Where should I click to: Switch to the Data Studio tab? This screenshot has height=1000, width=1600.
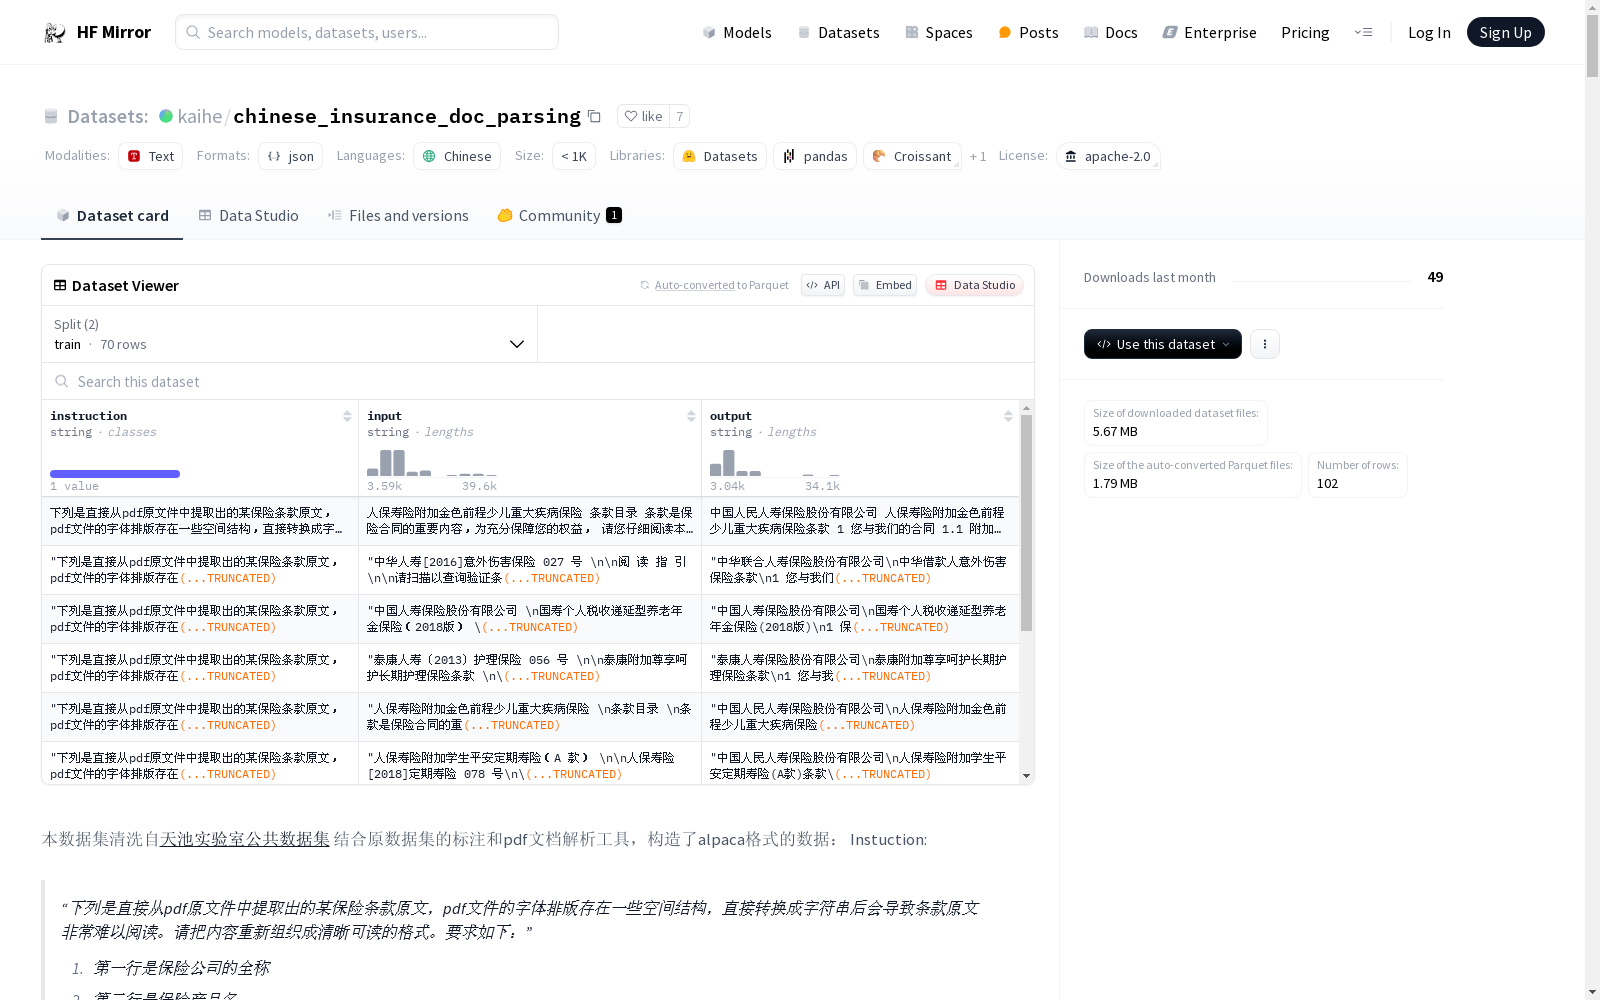pyautogui.click(x=248, y=215)
